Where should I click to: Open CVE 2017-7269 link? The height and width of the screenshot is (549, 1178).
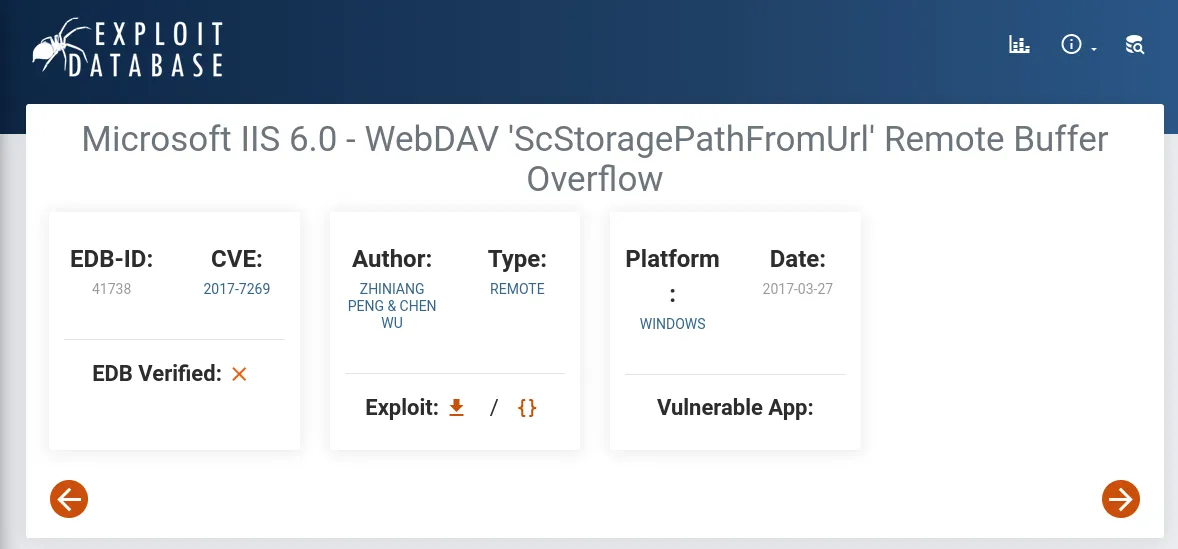[237, 288]
